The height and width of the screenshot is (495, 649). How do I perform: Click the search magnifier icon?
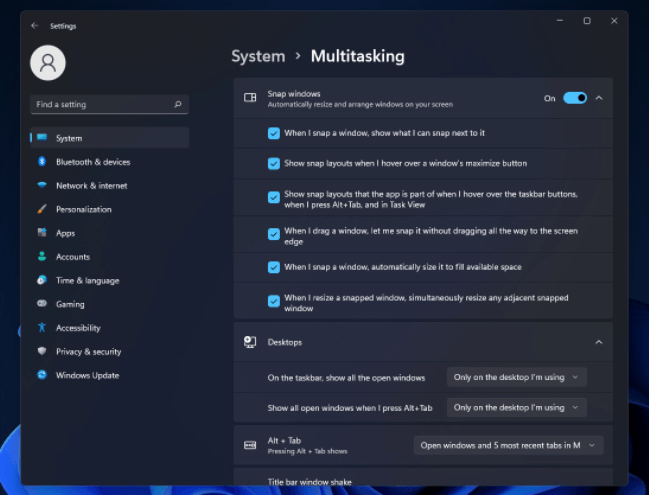pyautogui.click(x=178, y=104)
